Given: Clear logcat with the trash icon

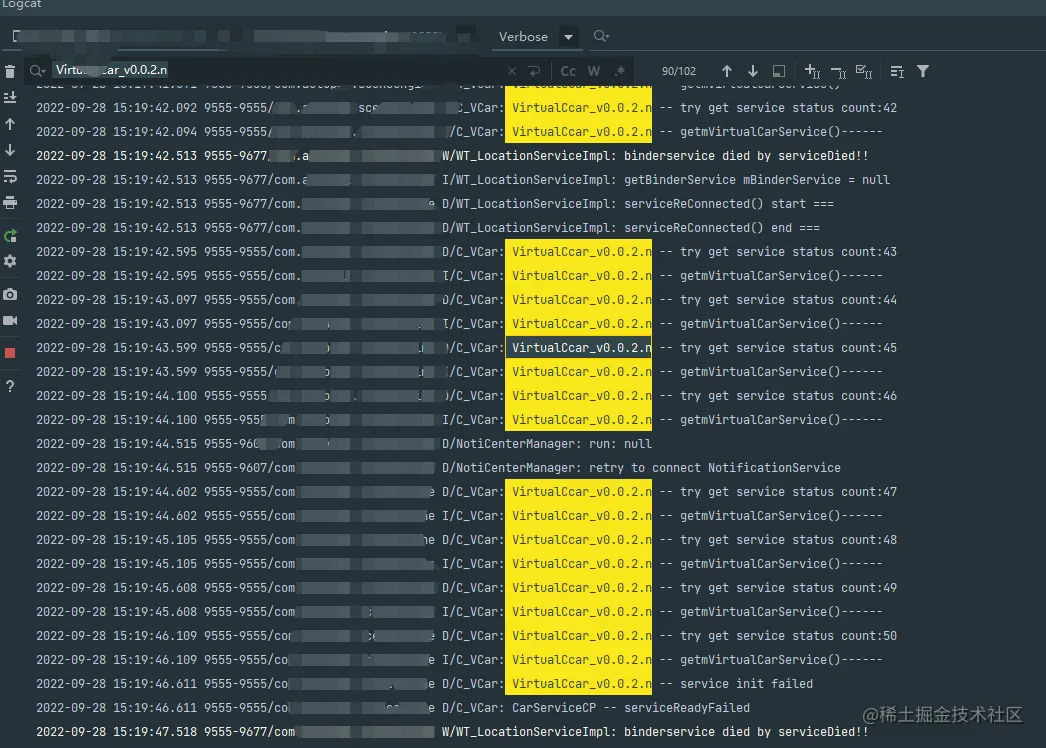Looking at the screenshot, I should 10,71.
